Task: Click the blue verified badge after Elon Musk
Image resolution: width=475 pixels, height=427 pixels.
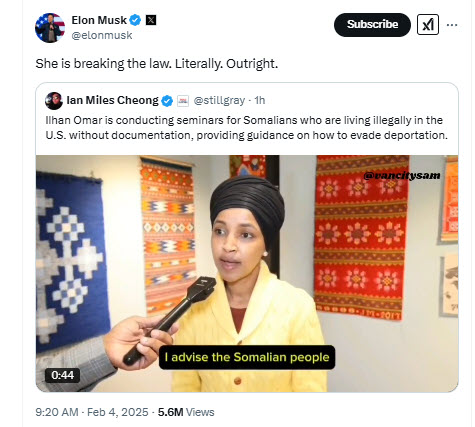Action: tap(135, 20)
